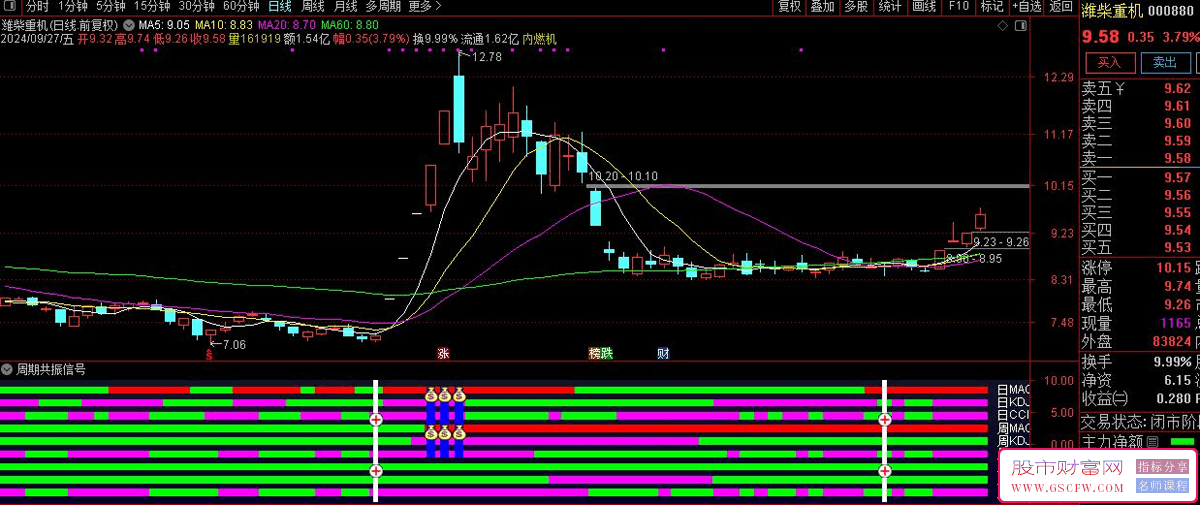Image resolution: width=1200 pixels, height=505 pixels.
Task: Open the 多股 multi-stock view
Action: tap(856, 7)
